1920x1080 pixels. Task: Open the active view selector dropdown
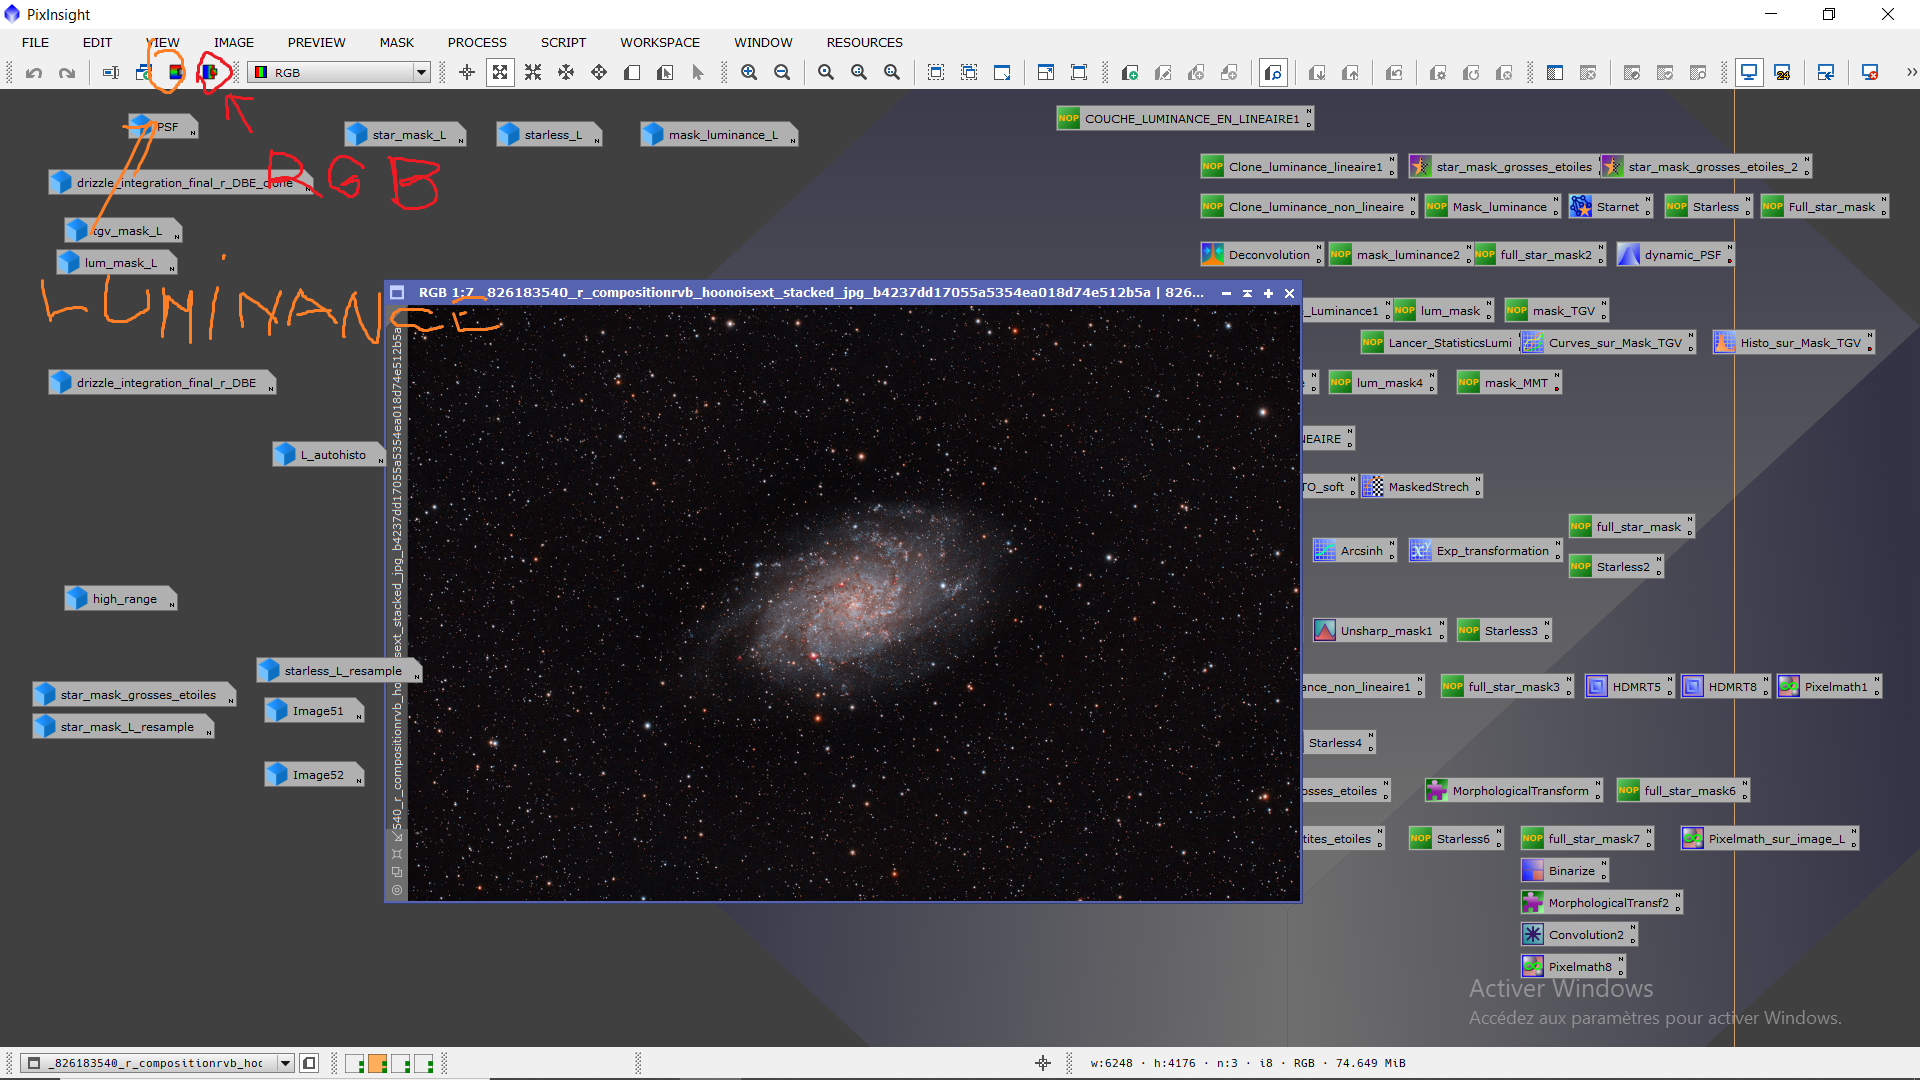(286, 1064)
